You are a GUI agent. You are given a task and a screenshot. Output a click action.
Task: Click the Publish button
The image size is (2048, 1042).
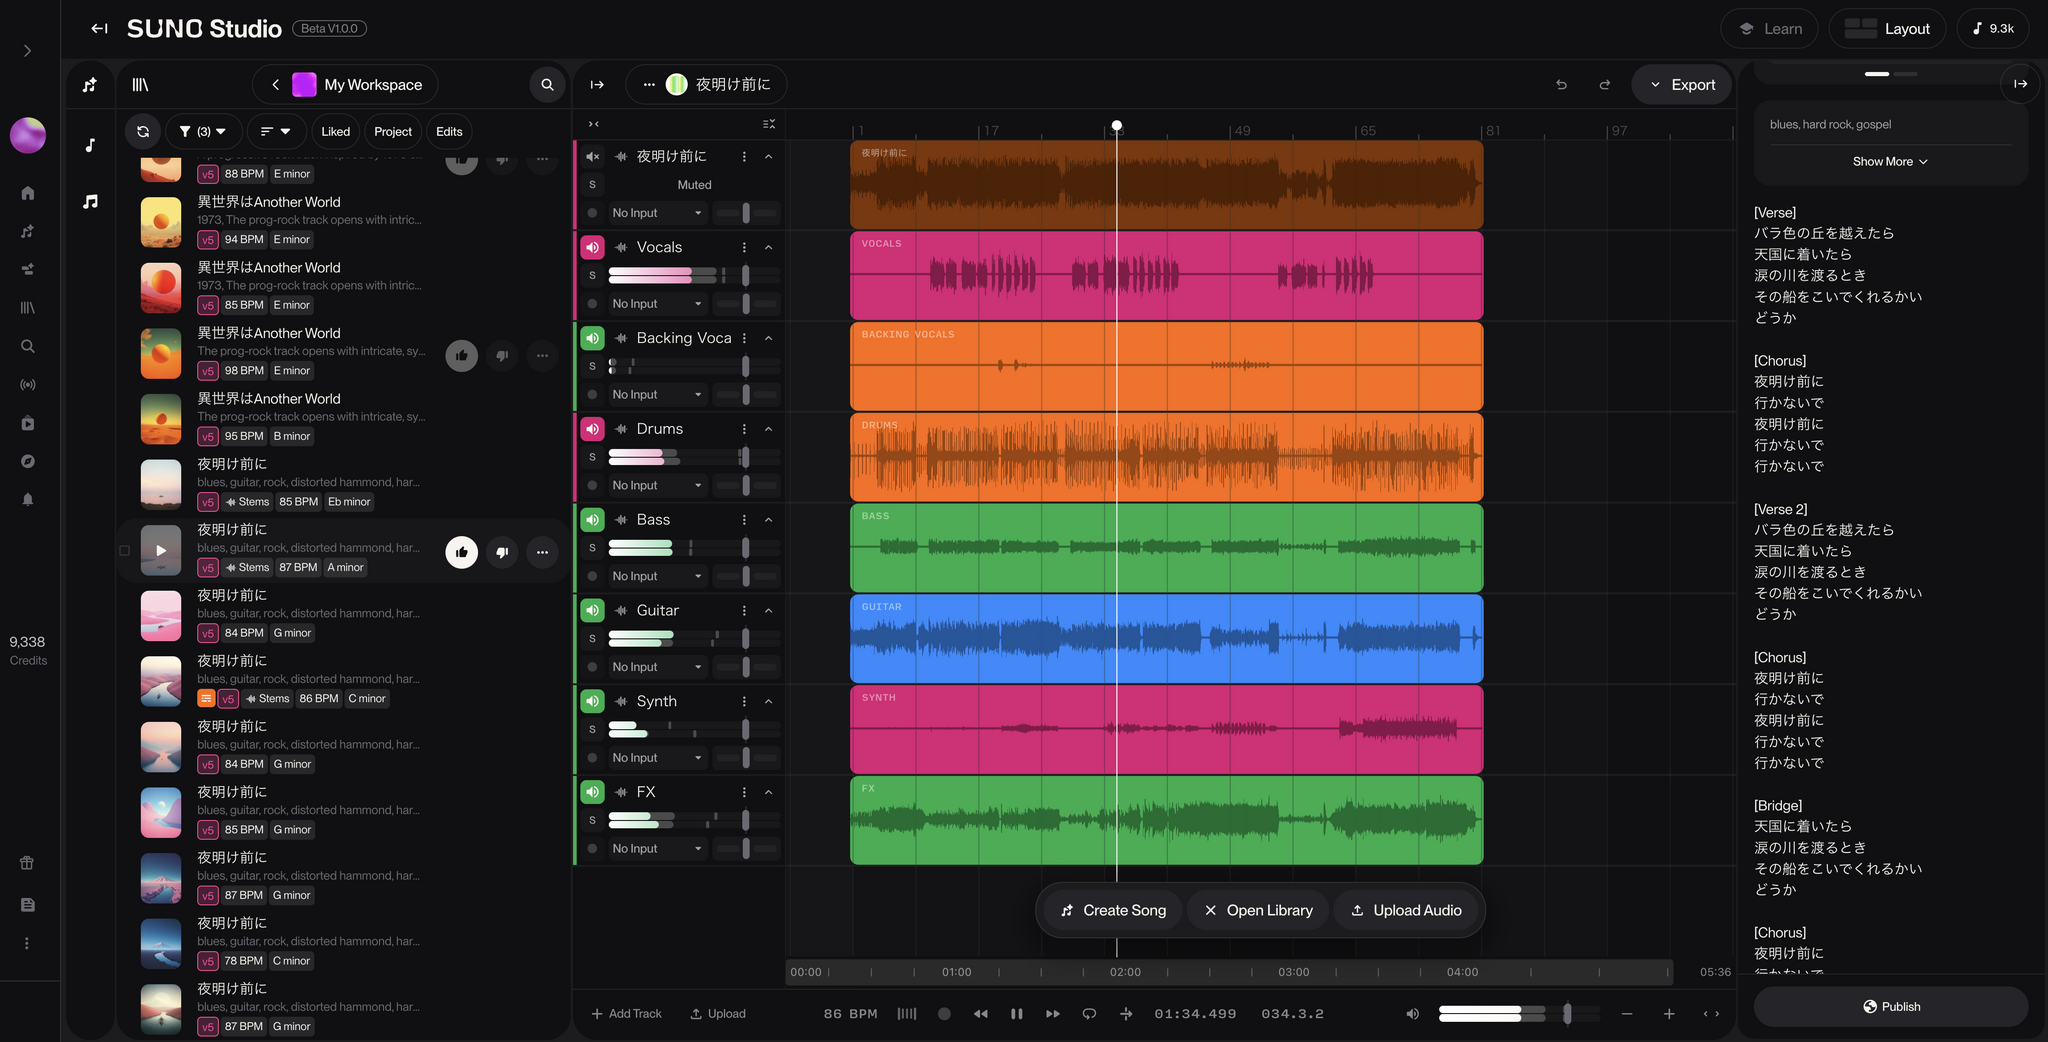[1890, 1007]
